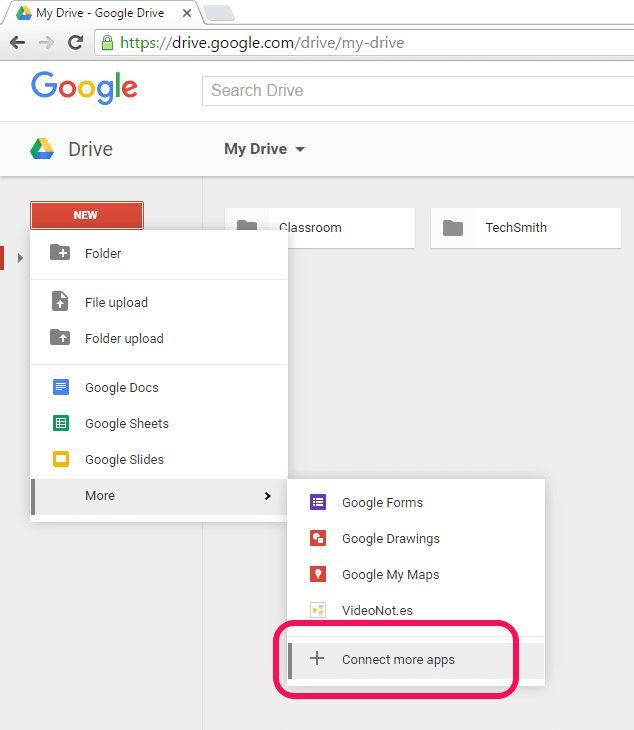Choose Folder upload menu item
634x730 pixels.
[159, 338]
